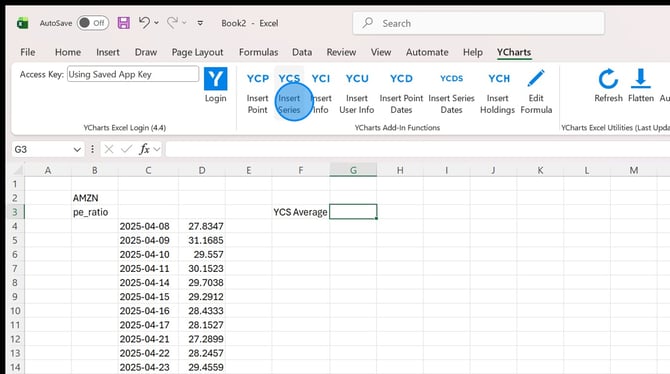
Task: Select column B header
Action: (94, 170)
